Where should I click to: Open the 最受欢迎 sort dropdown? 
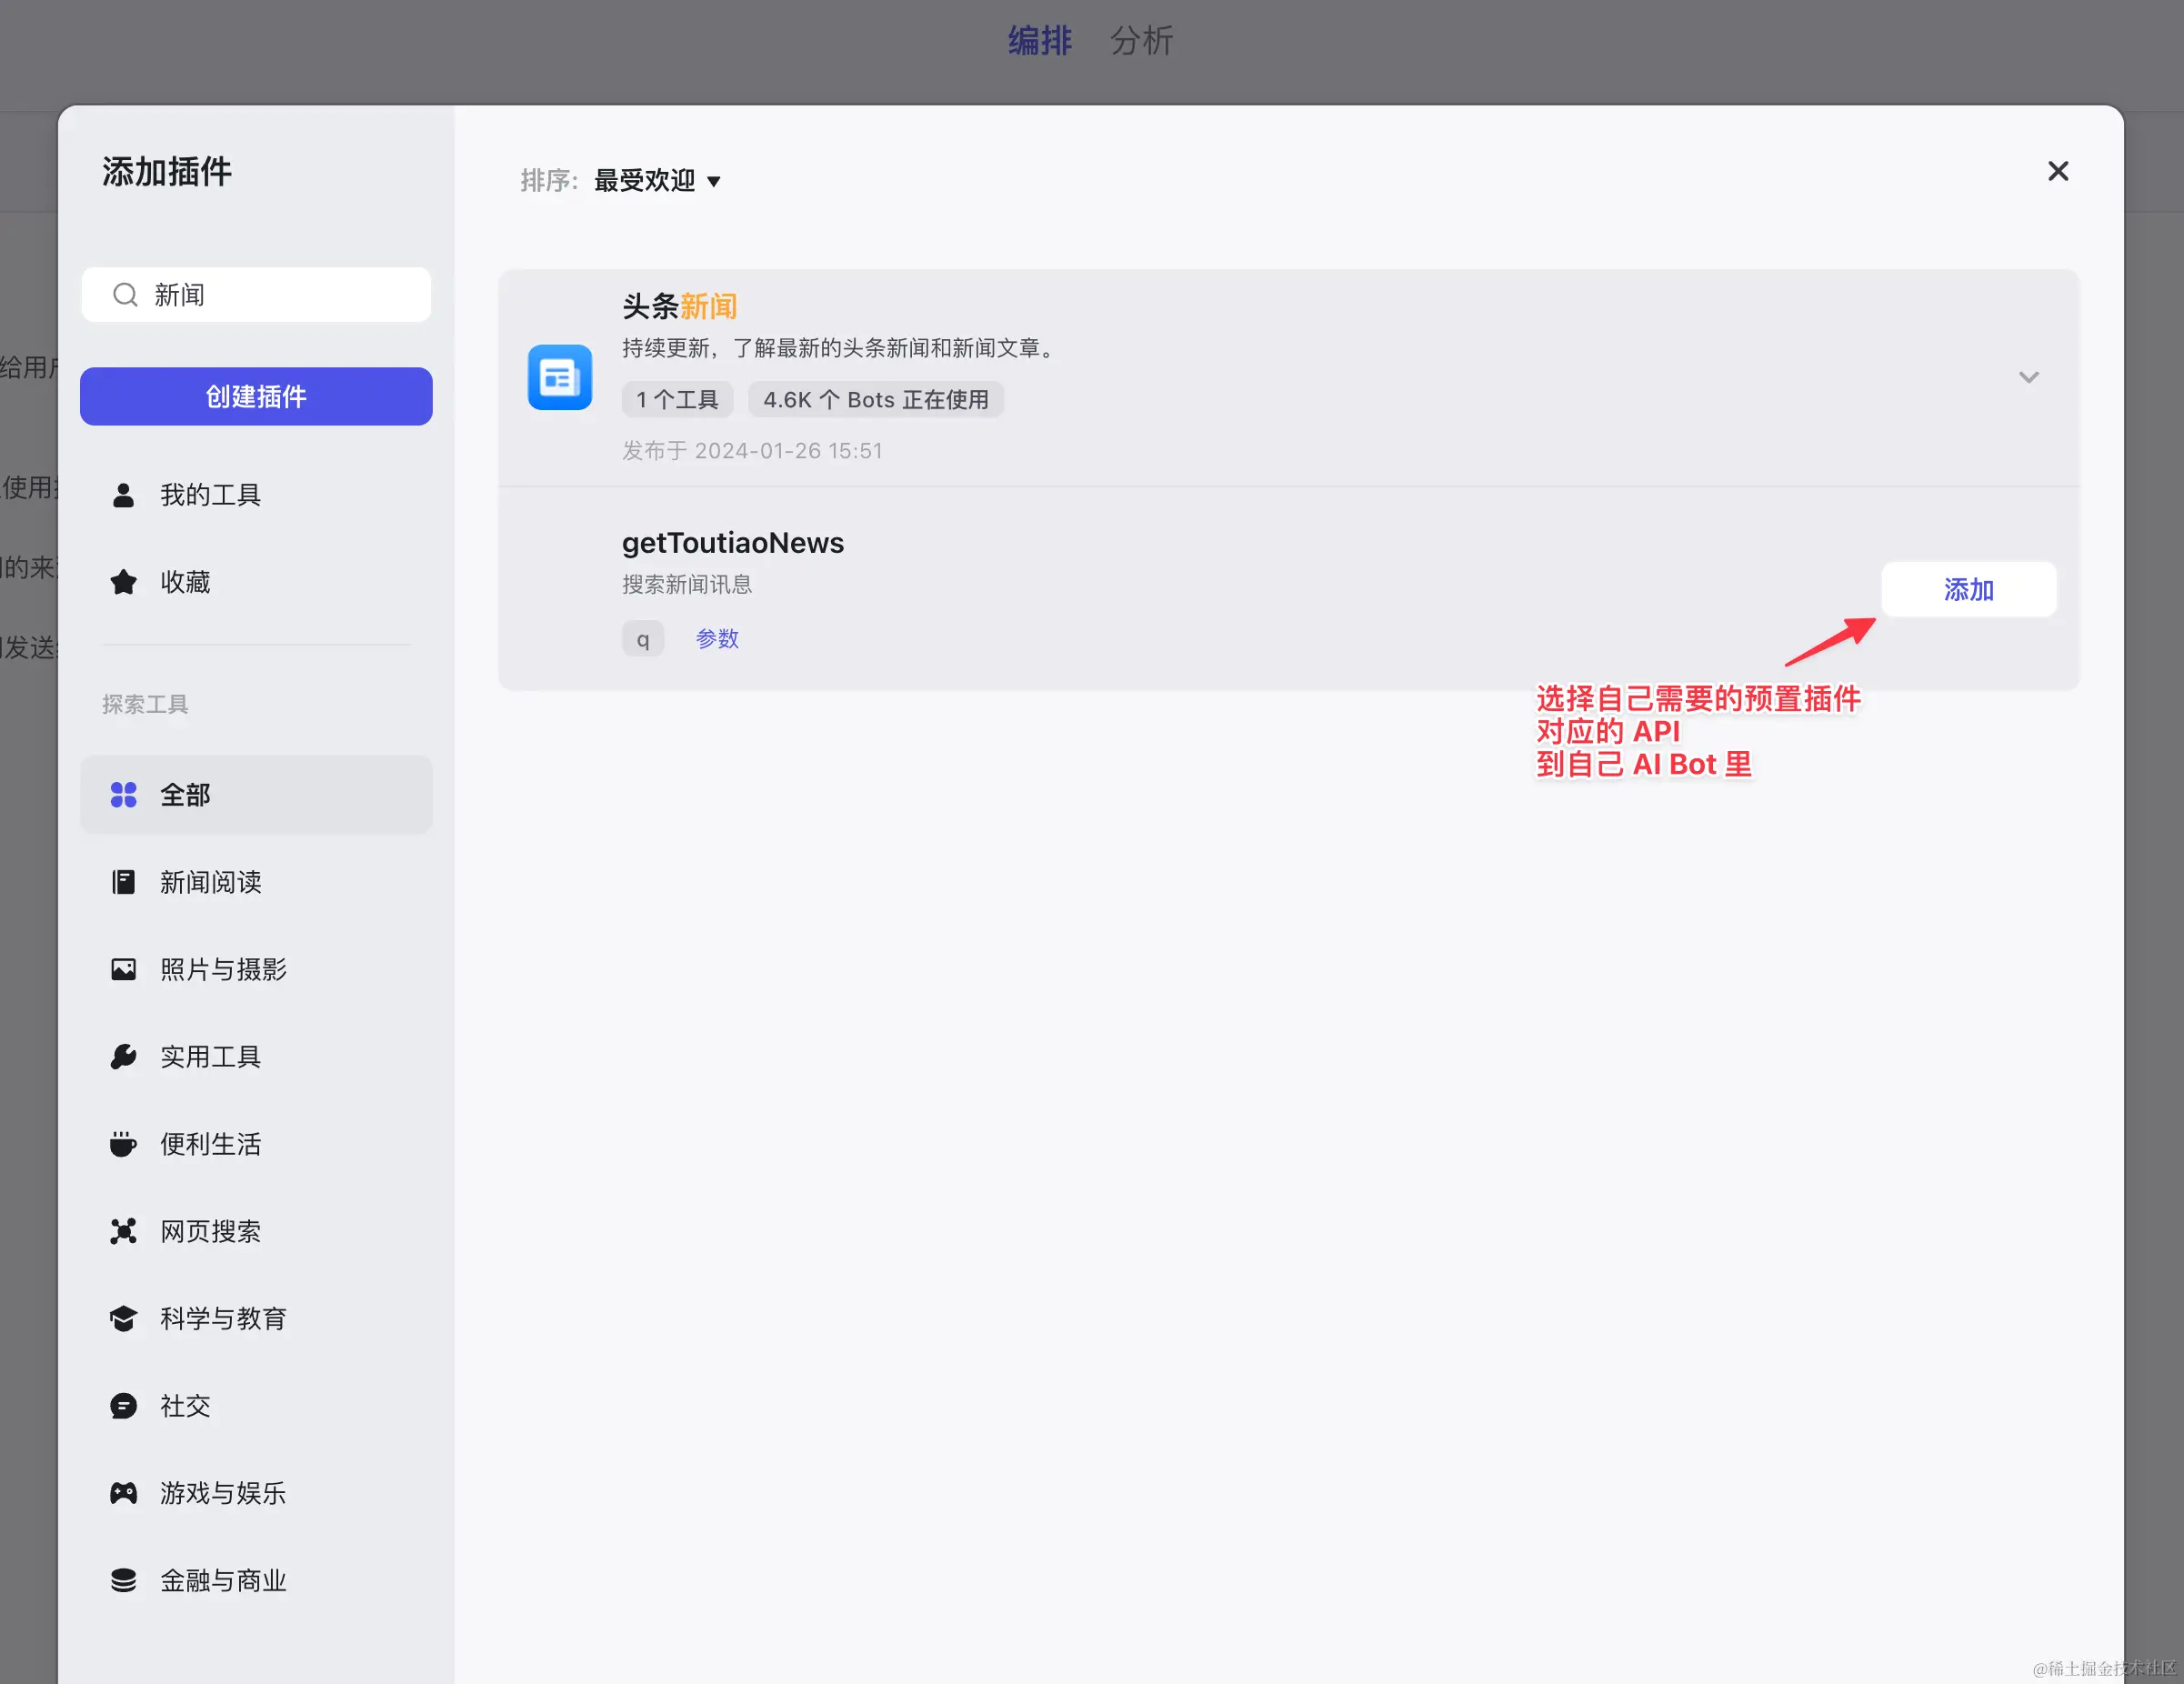pos(657,181)
